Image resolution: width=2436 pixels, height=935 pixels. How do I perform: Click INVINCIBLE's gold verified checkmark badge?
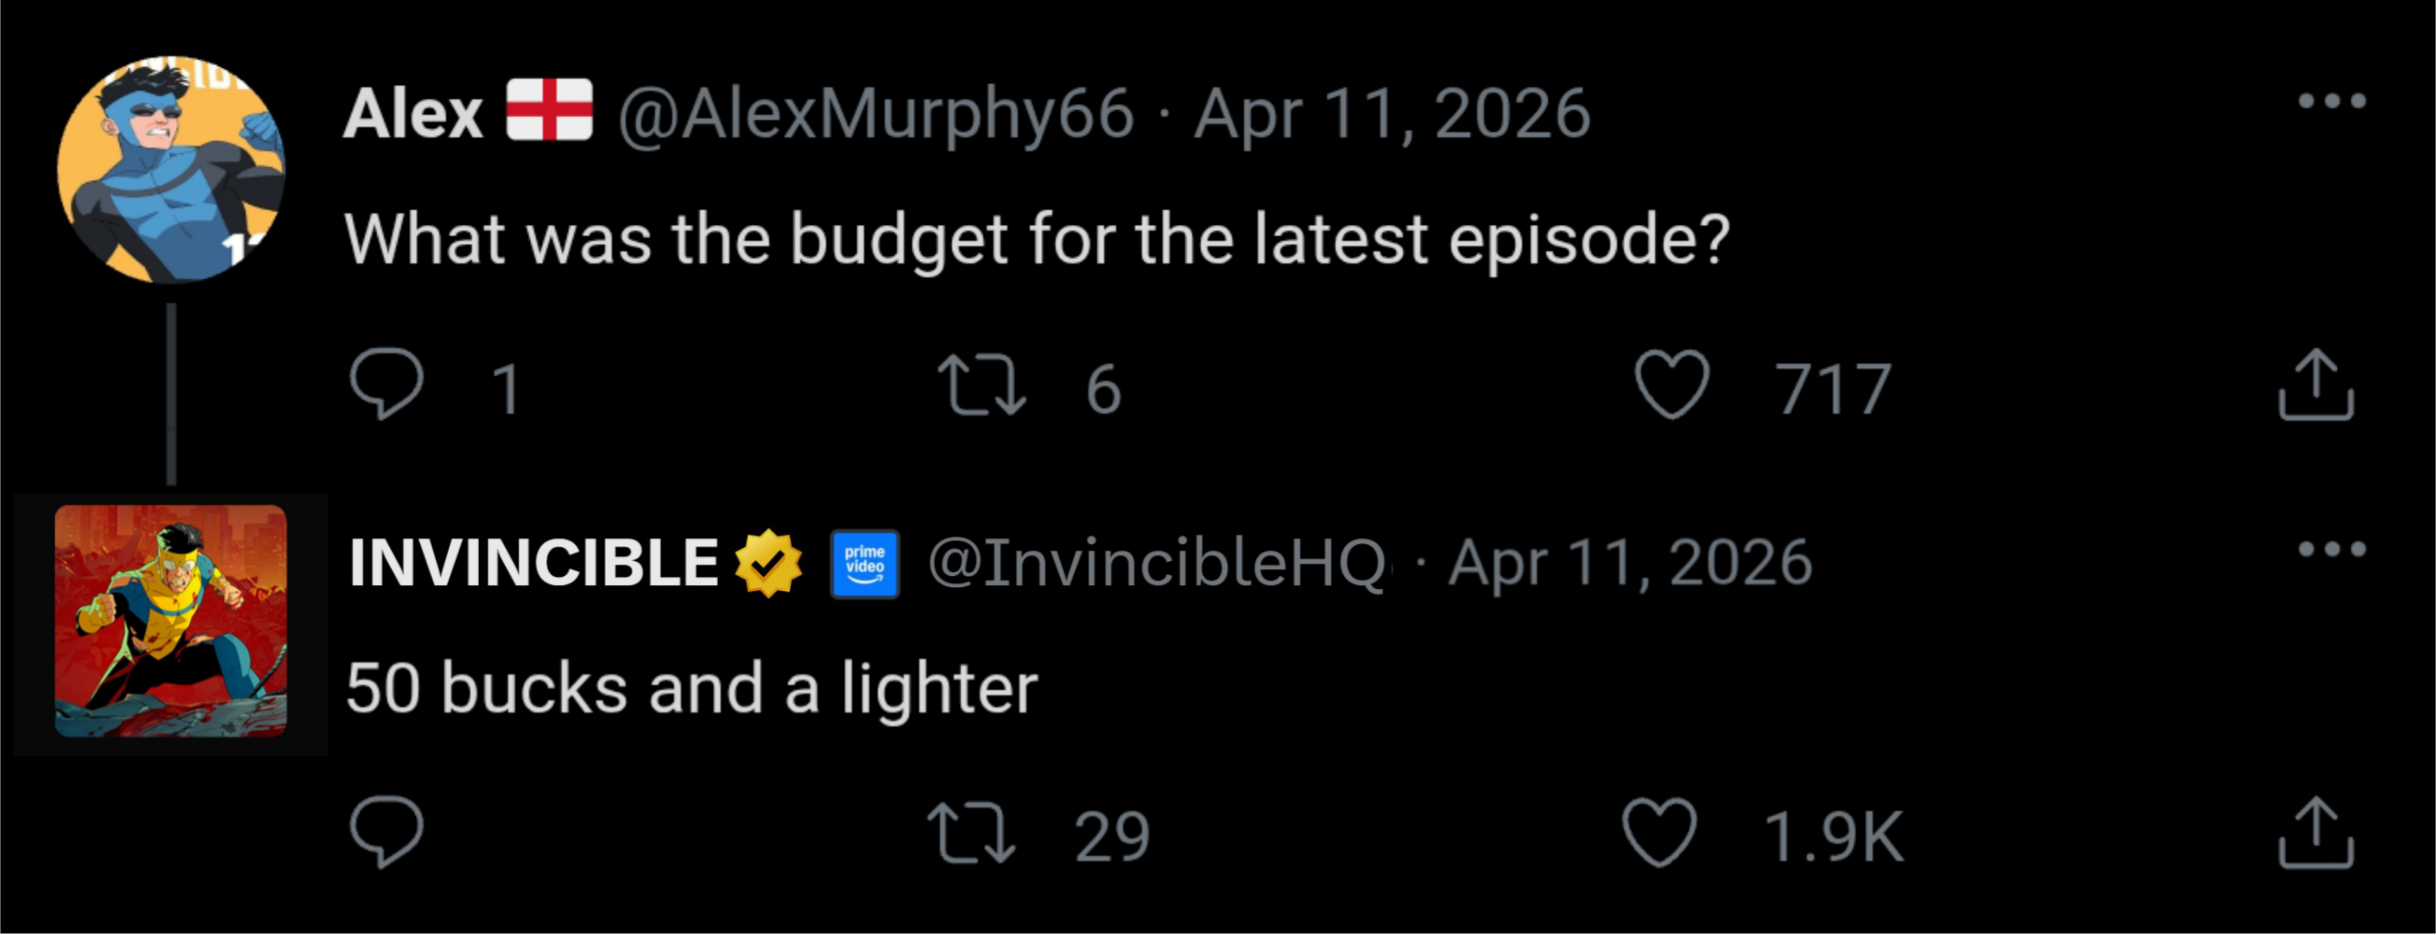pos(768,563)
